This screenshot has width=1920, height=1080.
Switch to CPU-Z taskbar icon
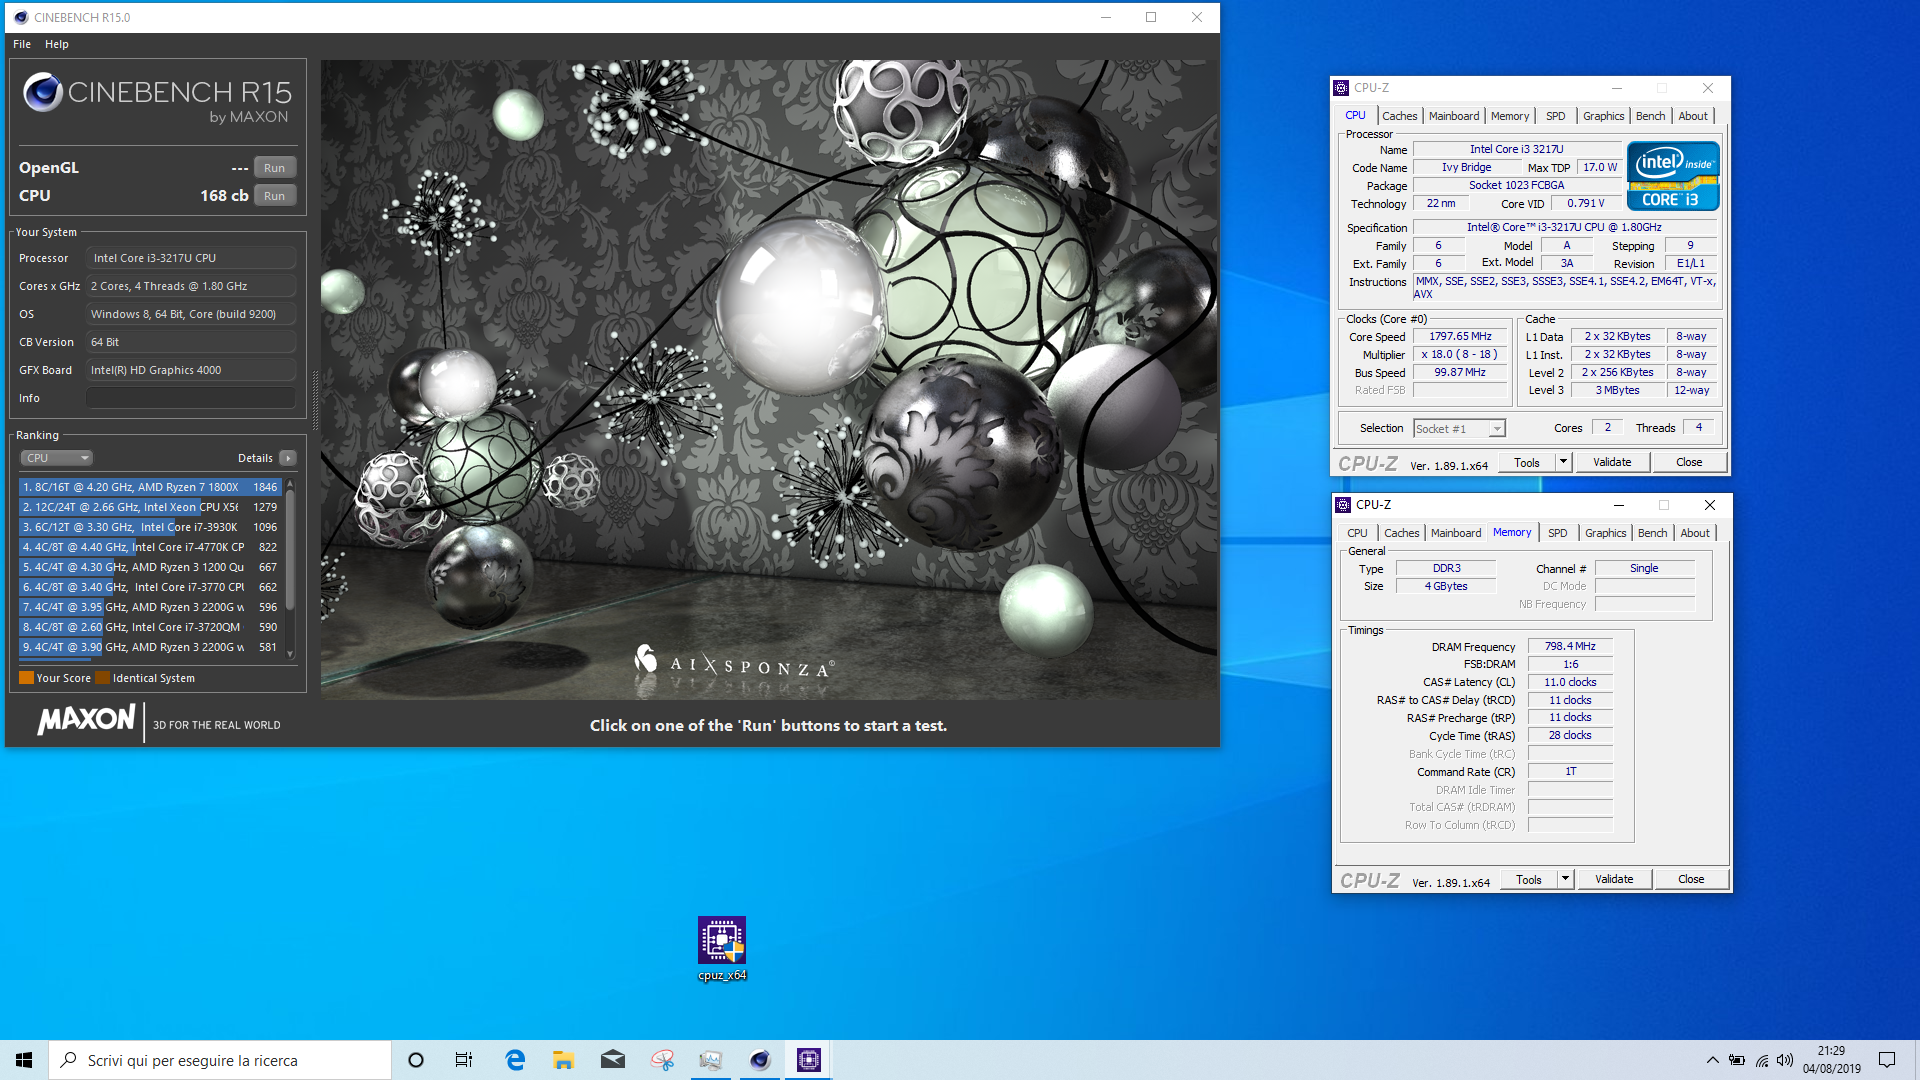tap(809, 1060)
